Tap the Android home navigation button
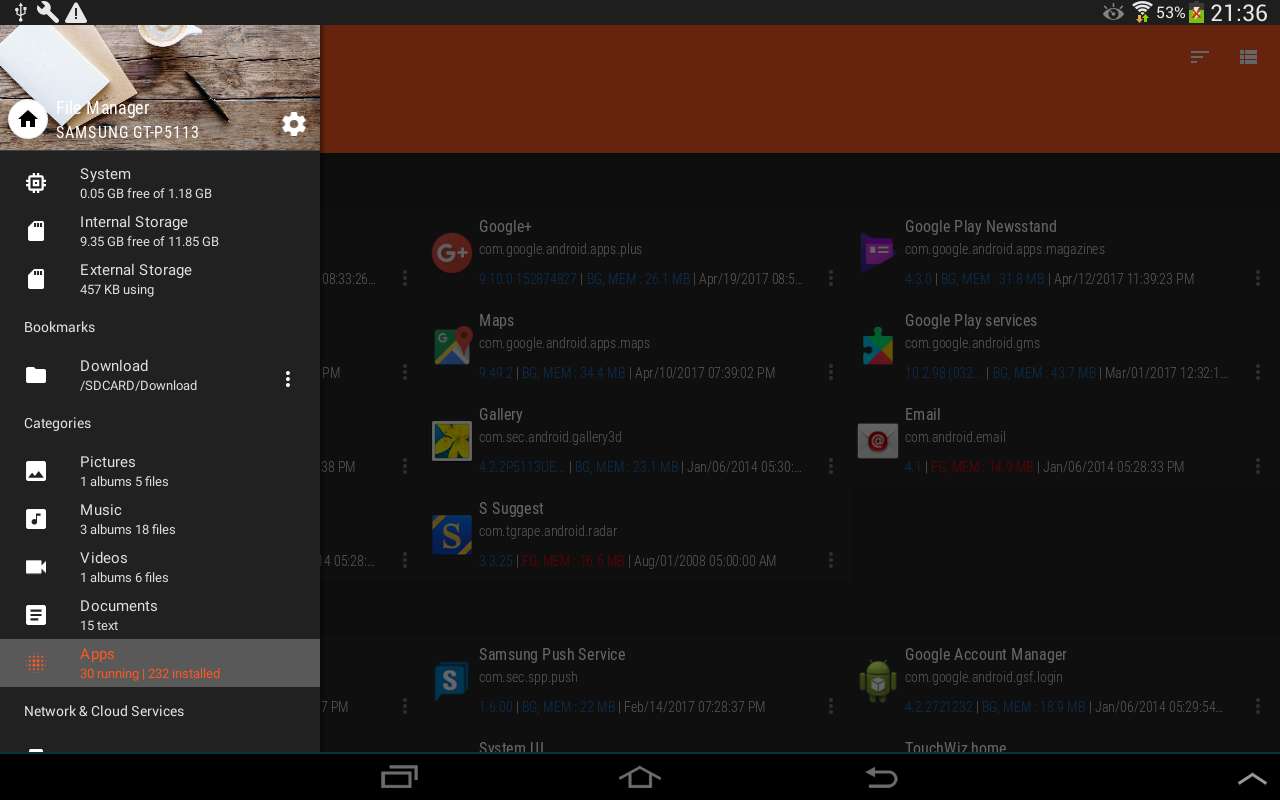 coord(640,777)
